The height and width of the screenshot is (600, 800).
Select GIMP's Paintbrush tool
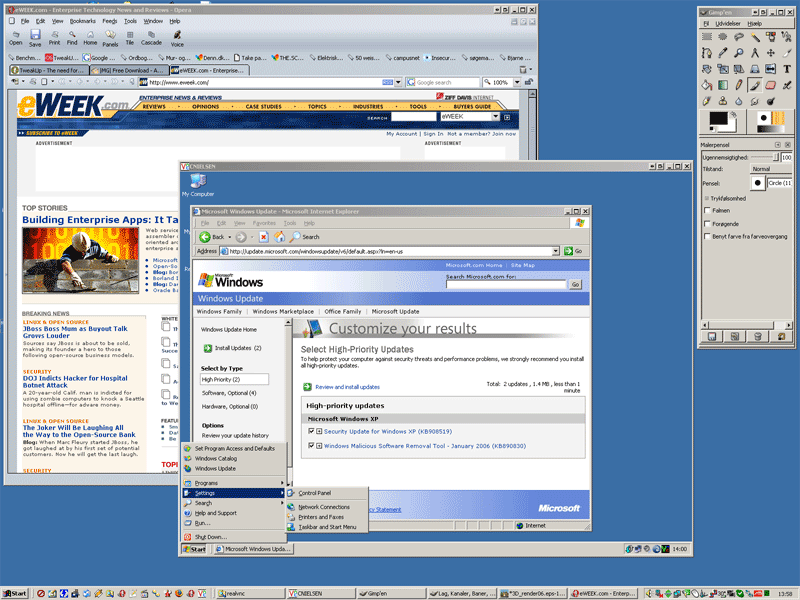(755, 85)
